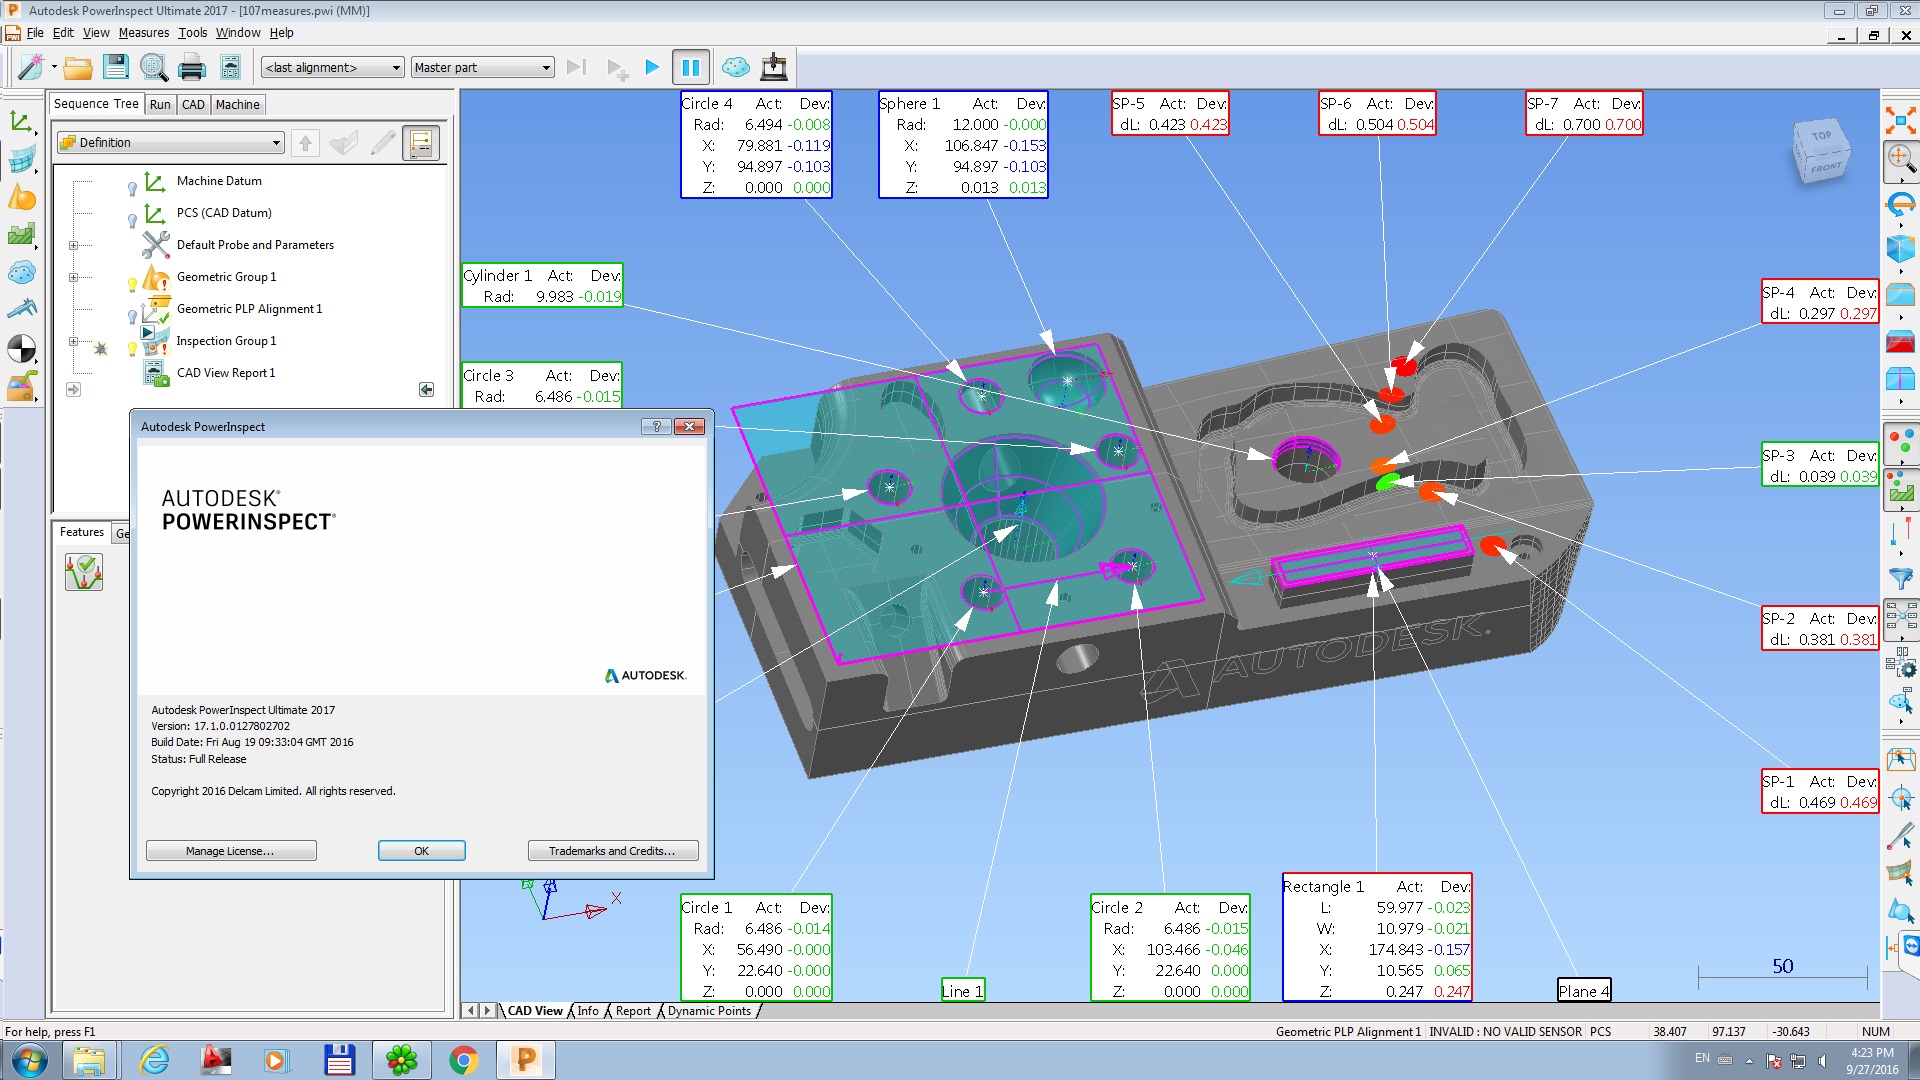1920x1080 pixels.
Task: Click the PCS CAD Datum tree item
Action: [x=223, y=212]
